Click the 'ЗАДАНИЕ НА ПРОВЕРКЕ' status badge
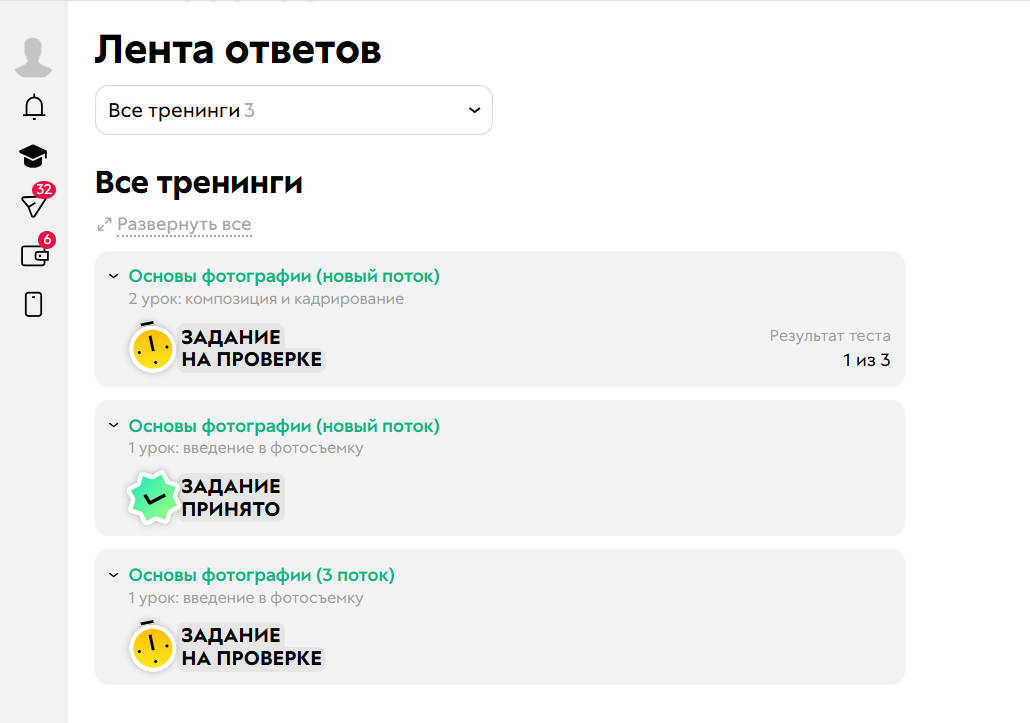Screen dimensions: 1030x723 pyautogui.click(x=249, y=348)
